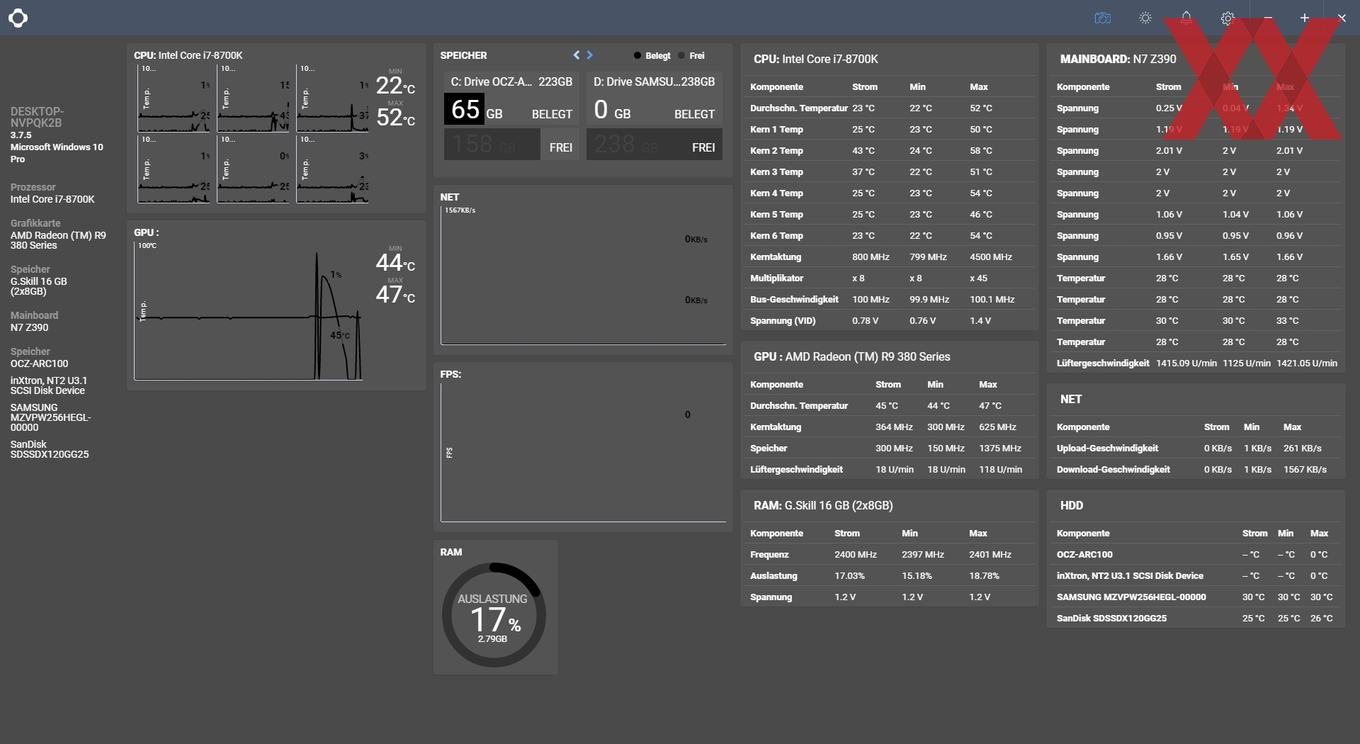Click the 1421.05 U/min max fan value
The height and width of the screenshot is (744, 1360).
coord(1307,363)
